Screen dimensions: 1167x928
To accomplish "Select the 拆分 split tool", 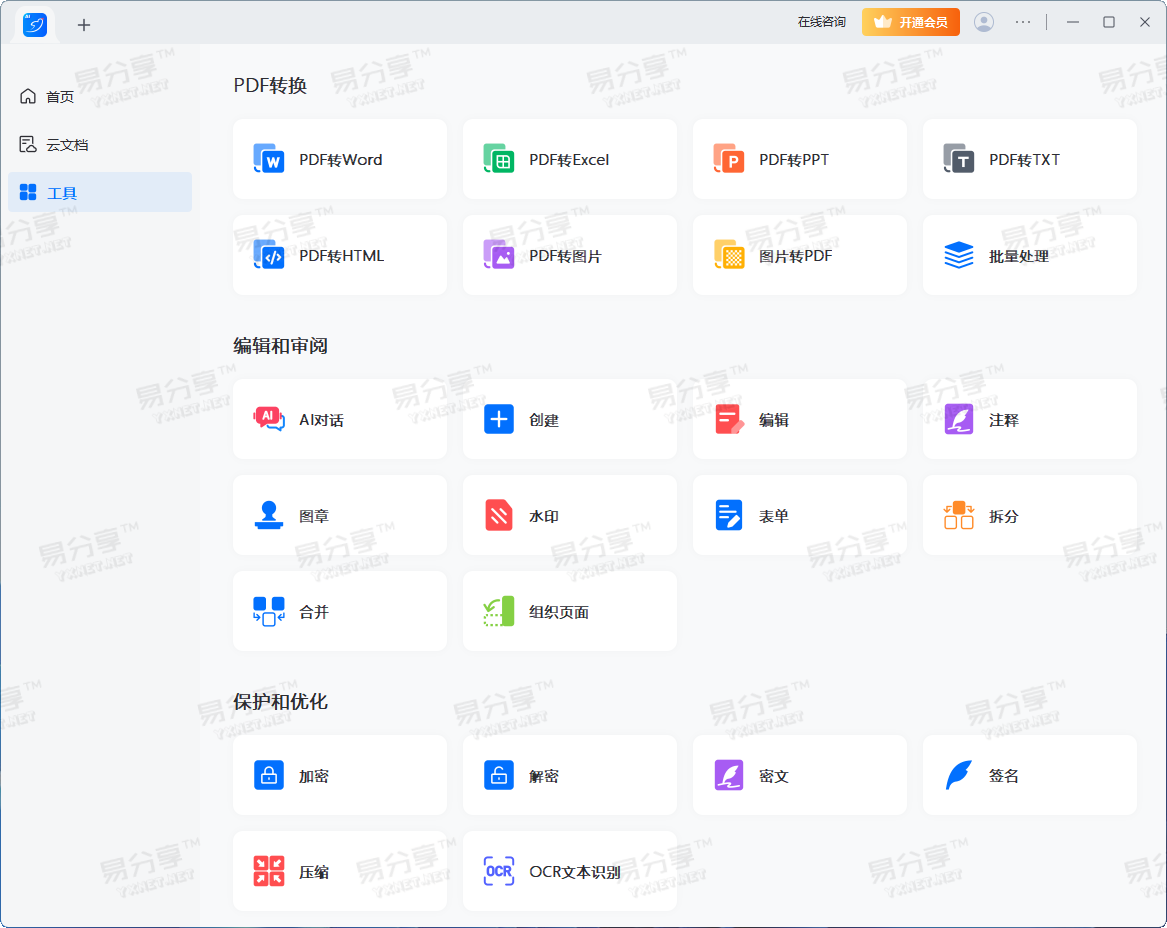I will (1029, 515).
